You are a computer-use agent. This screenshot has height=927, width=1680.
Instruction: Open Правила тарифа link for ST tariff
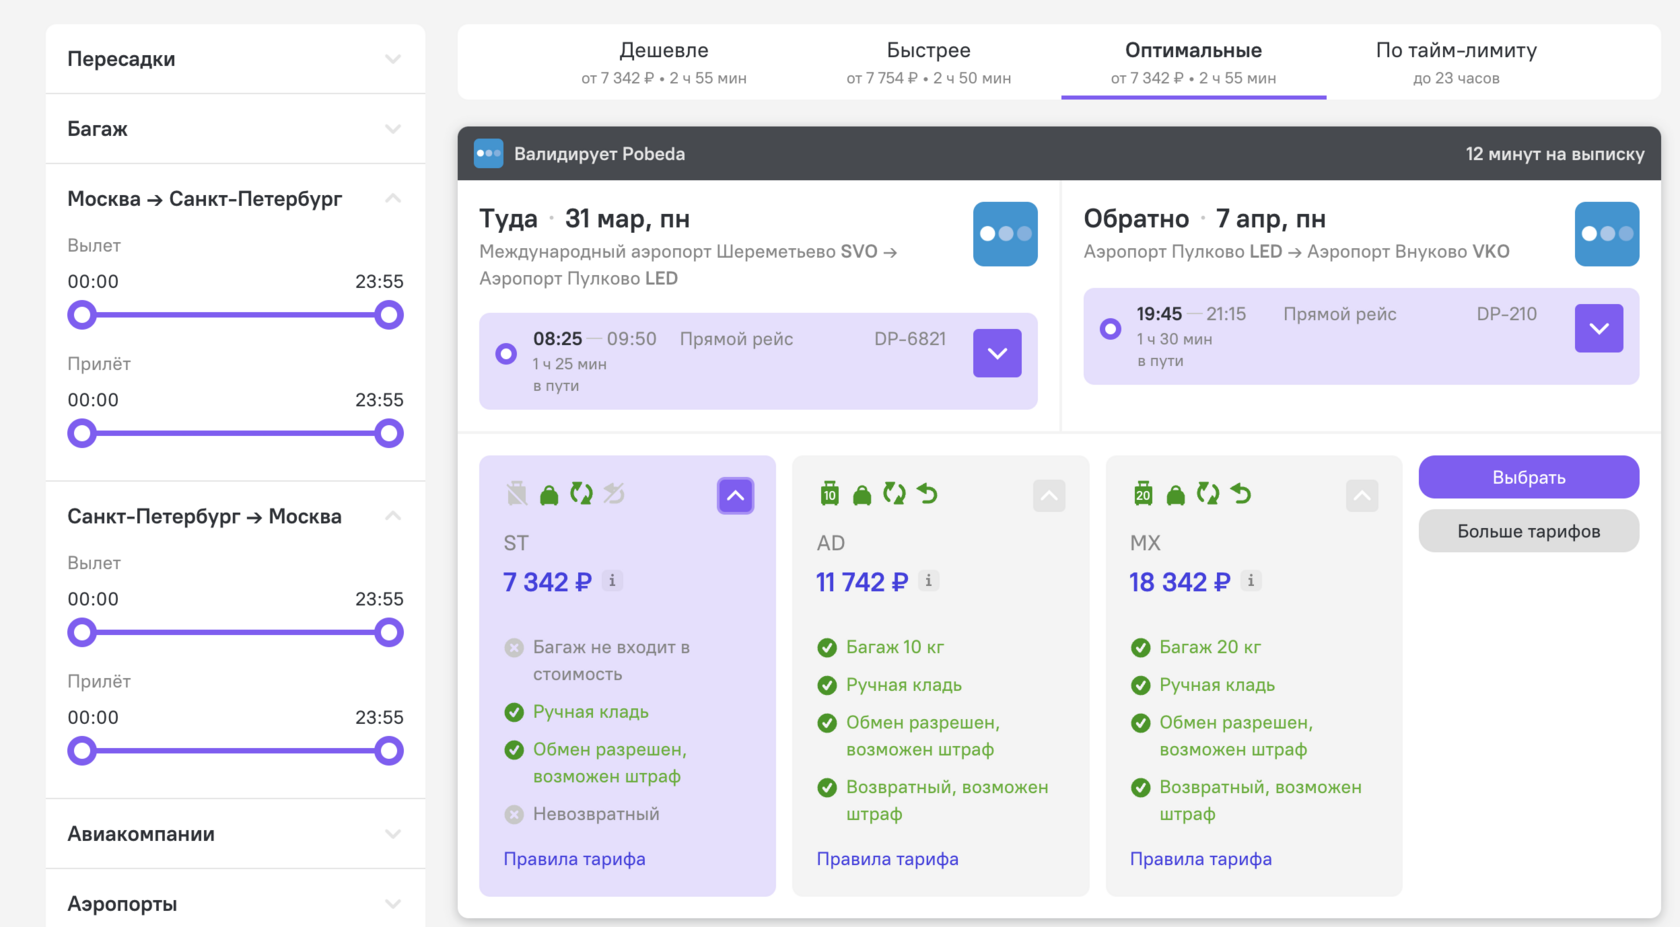[575, 859]
